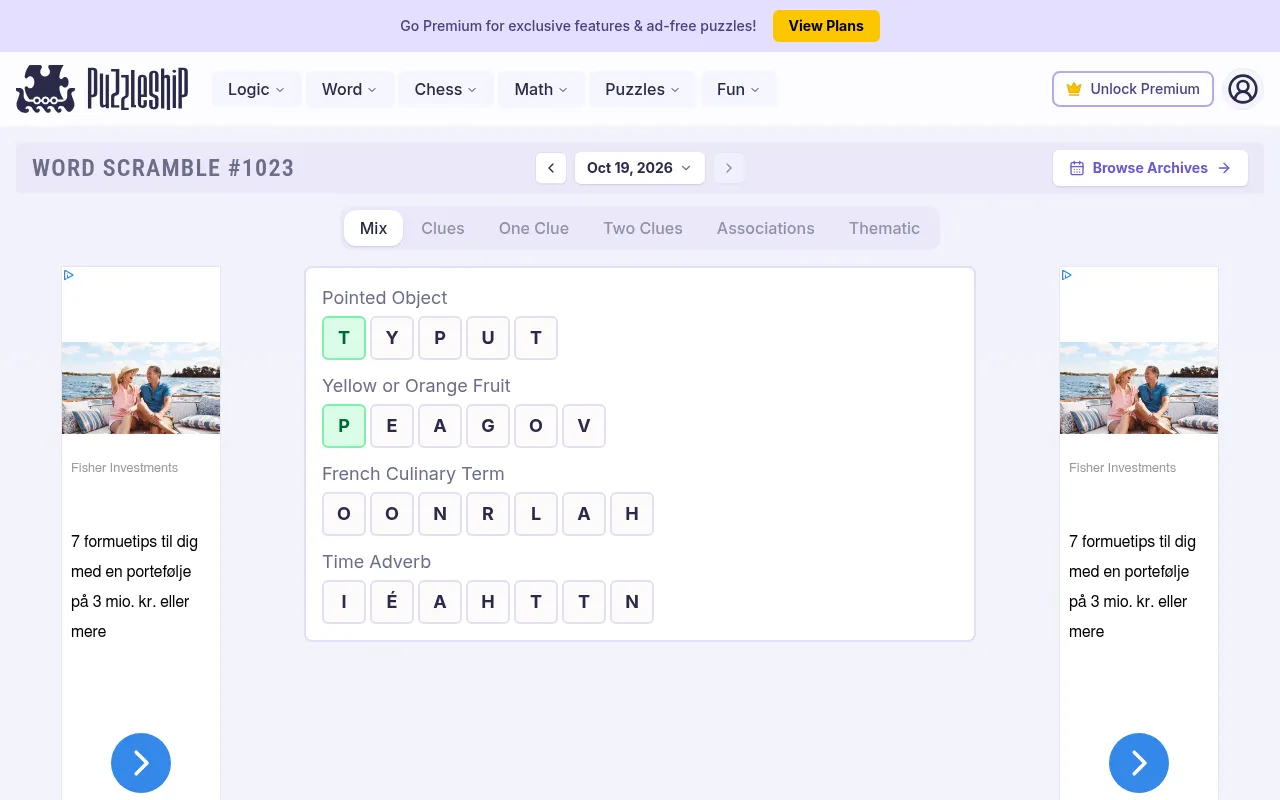Click the AdChoices icon on the right ad
The width and height of the screenshot is (1280, 800).
(1067, 275)
